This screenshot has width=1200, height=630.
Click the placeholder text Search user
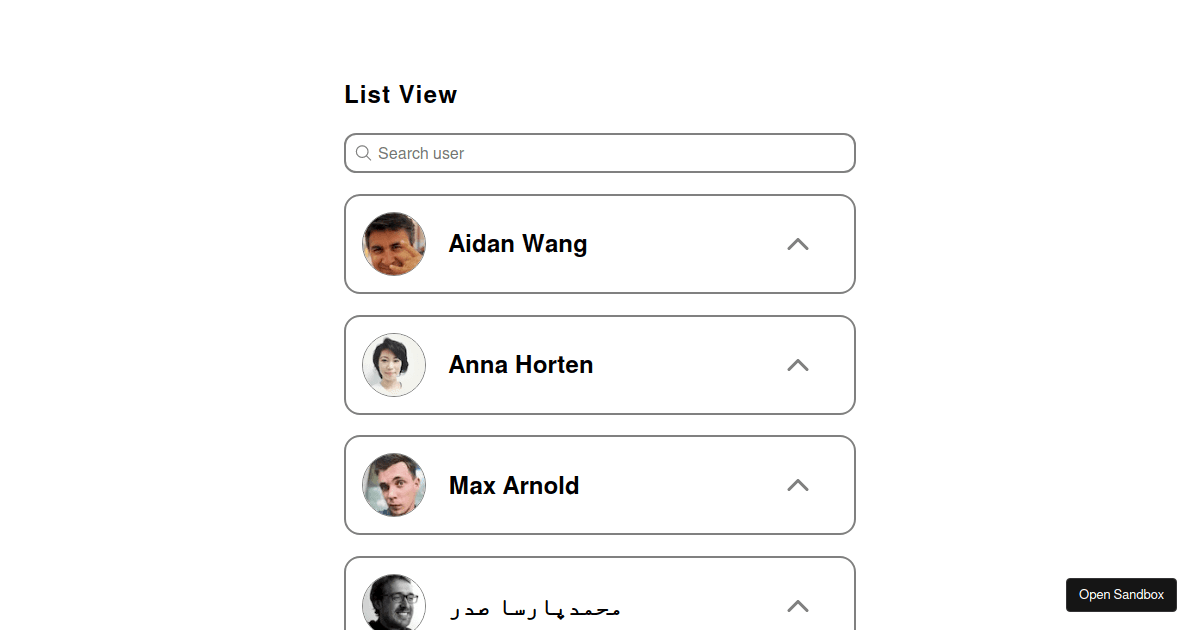[421, 153]
